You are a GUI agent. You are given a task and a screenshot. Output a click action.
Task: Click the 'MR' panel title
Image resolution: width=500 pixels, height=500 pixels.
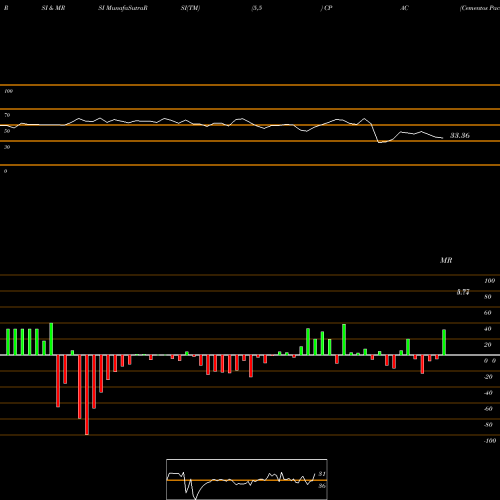[x=446, y=260]
